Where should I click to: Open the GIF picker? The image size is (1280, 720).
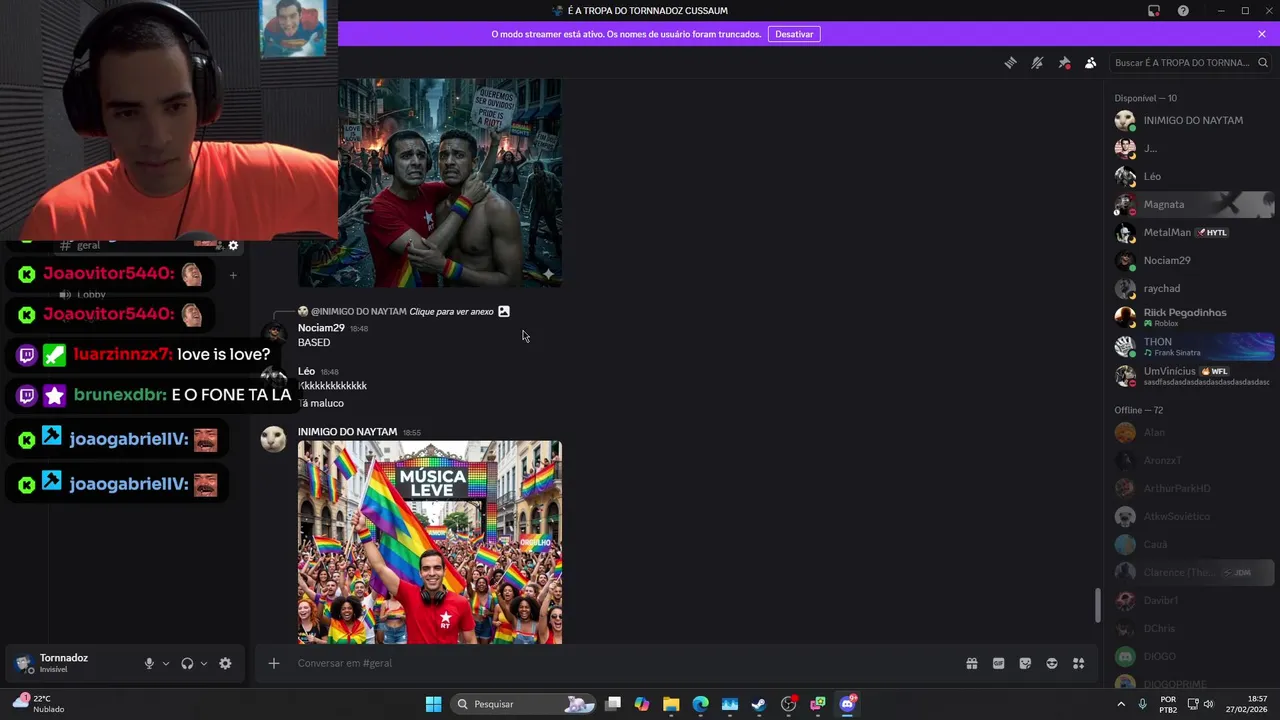tap(998, 663)
